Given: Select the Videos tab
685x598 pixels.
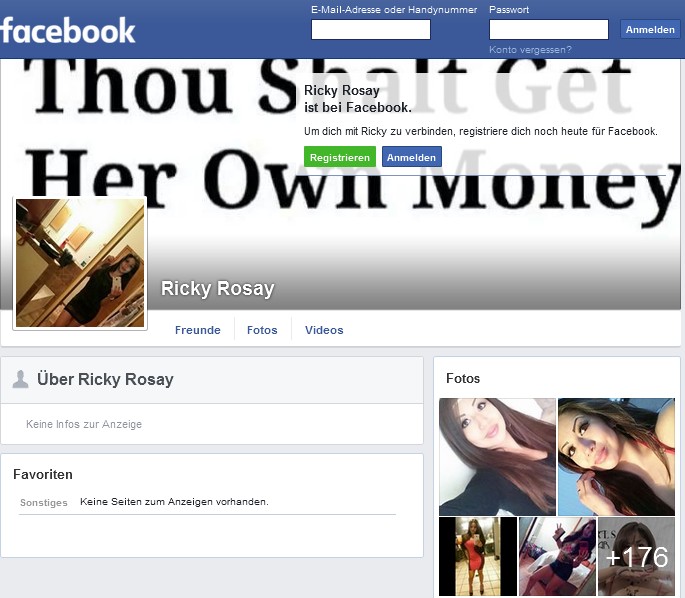Looking at the screenshot, I should click(324, 330).
